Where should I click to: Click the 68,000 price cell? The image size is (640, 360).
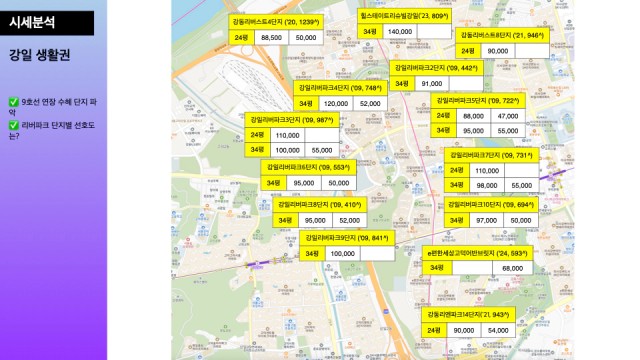(x=513, y=268)
